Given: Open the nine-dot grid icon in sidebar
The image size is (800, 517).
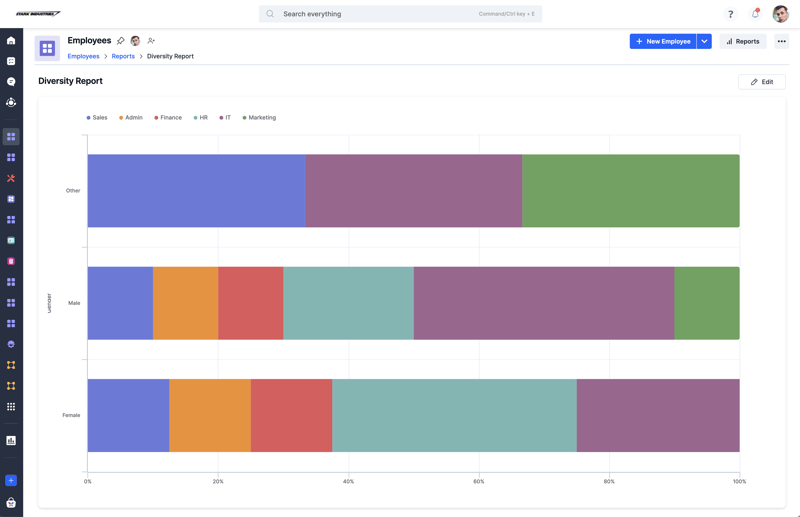Looking at the screenshot, I should coord(11,407).
